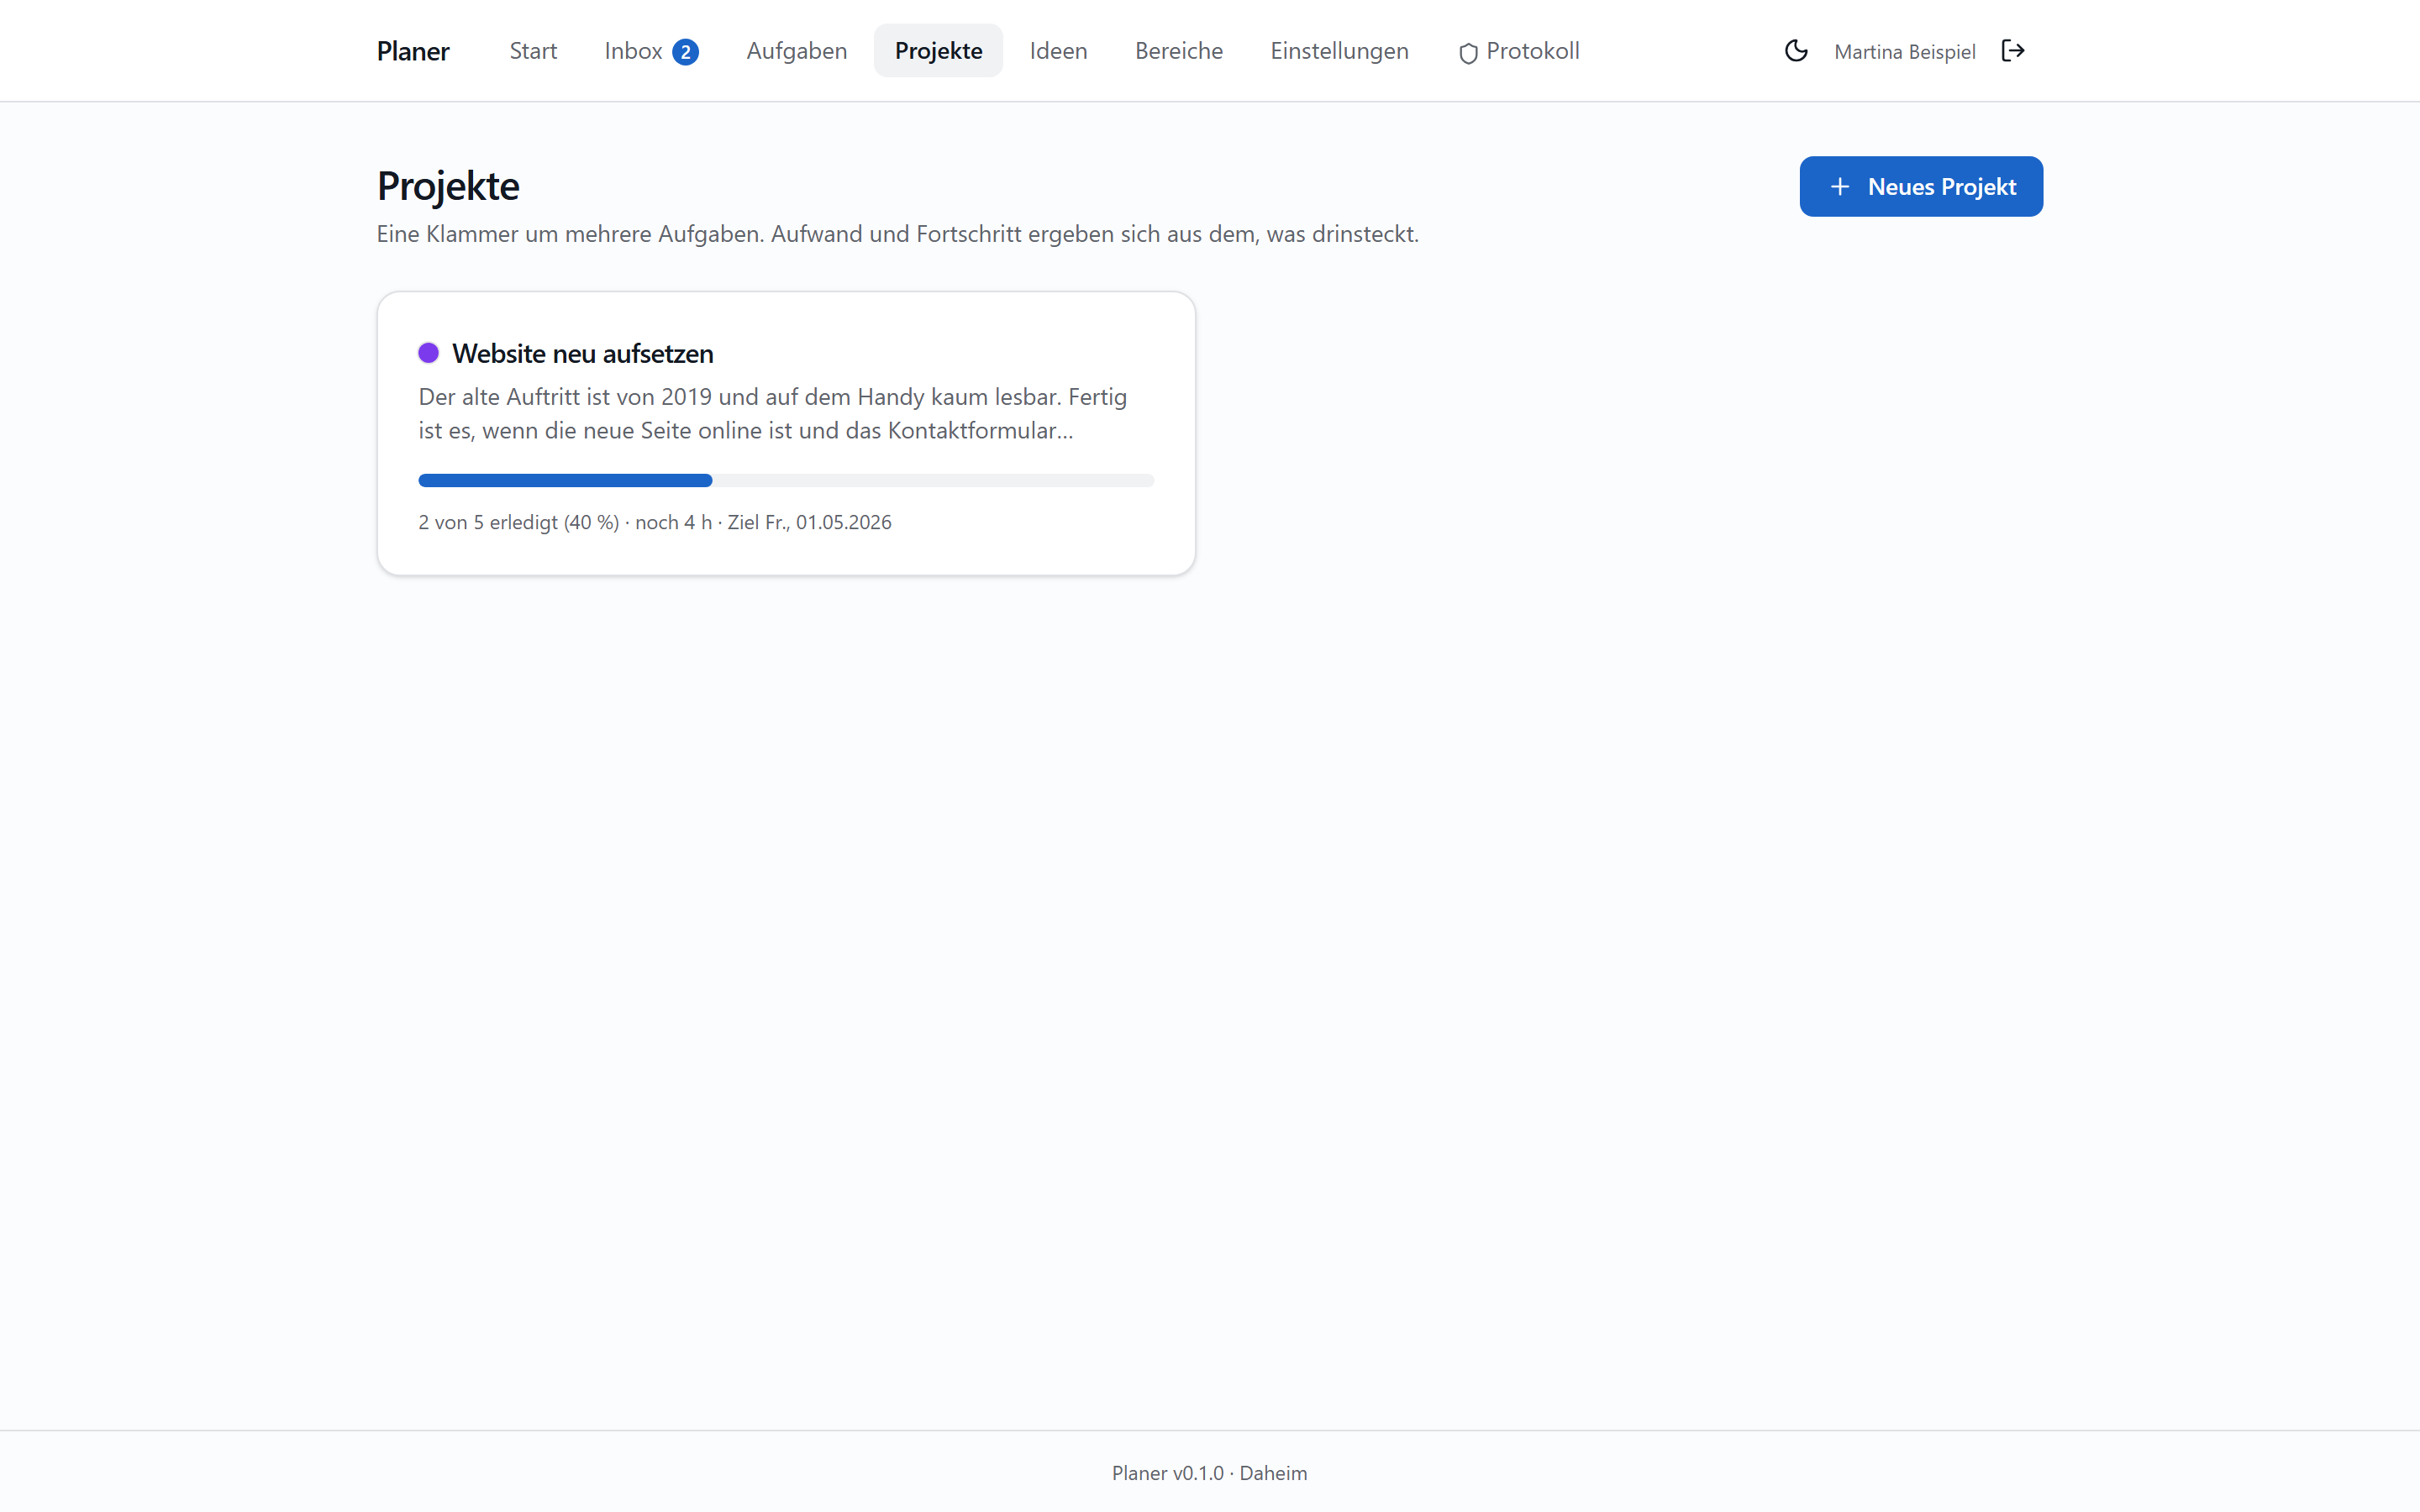
Task: Click the logout arrow icon
Action: click(x=2013, y=51)
